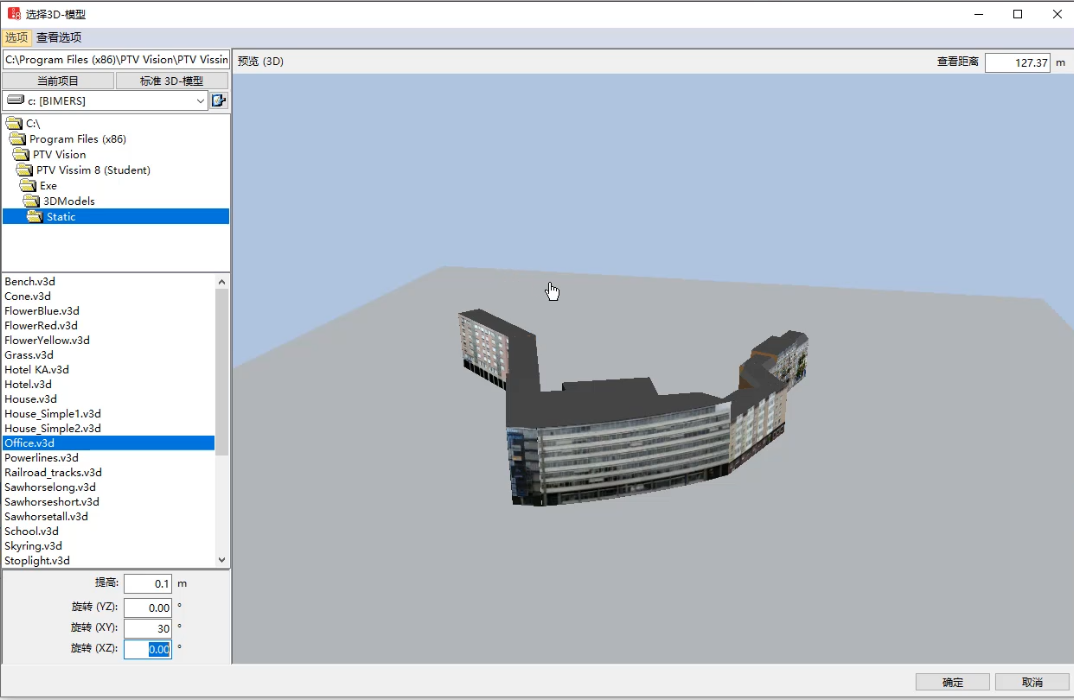
Task: Select Grass.v3d in the file list
Action: [x=29, y=355]
